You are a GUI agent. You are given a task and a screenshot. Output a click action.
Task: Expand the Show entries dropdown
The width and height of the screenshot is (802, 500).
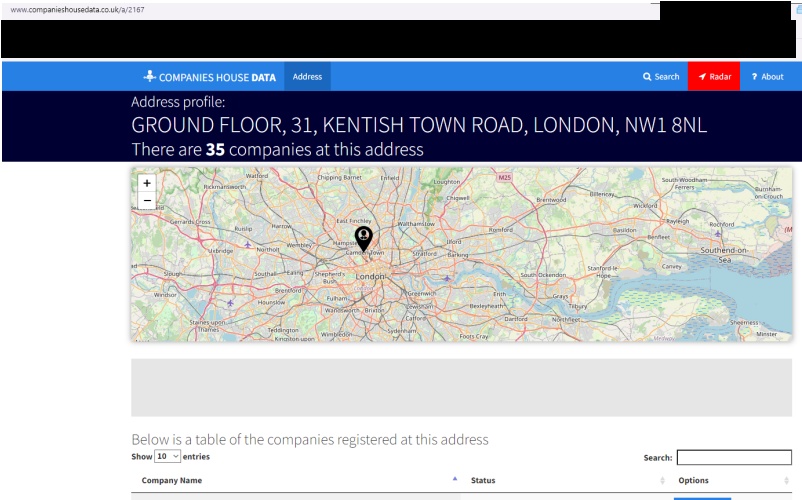coord(168,456)
